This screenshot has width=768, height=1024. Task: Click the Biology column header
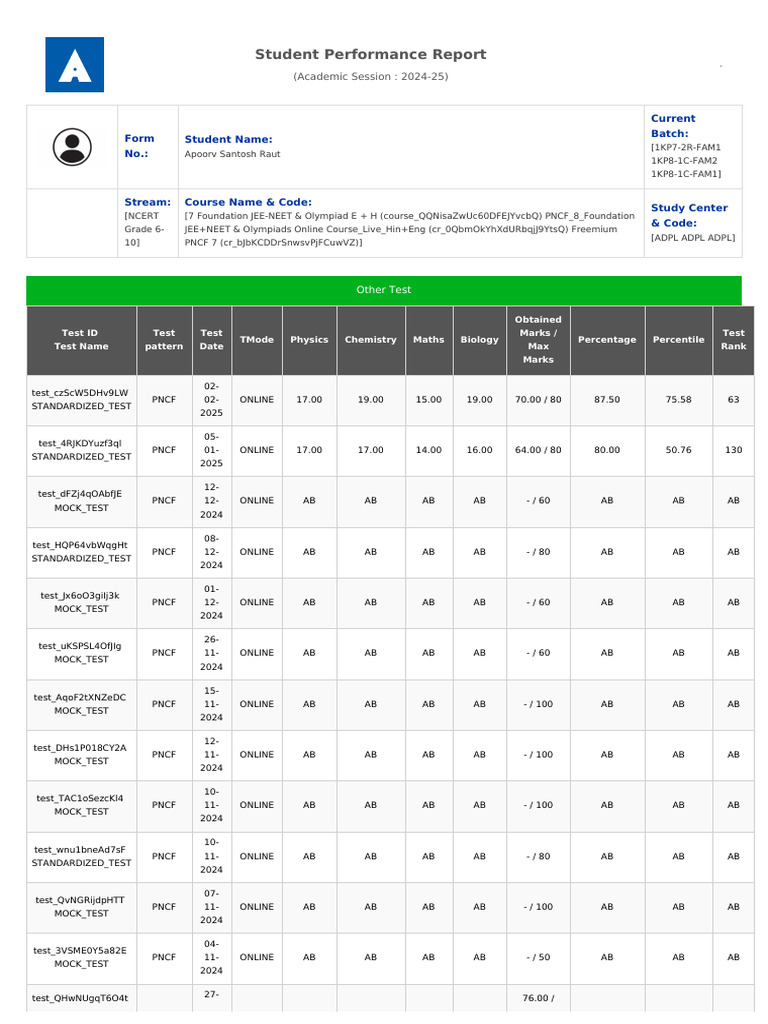479,340
